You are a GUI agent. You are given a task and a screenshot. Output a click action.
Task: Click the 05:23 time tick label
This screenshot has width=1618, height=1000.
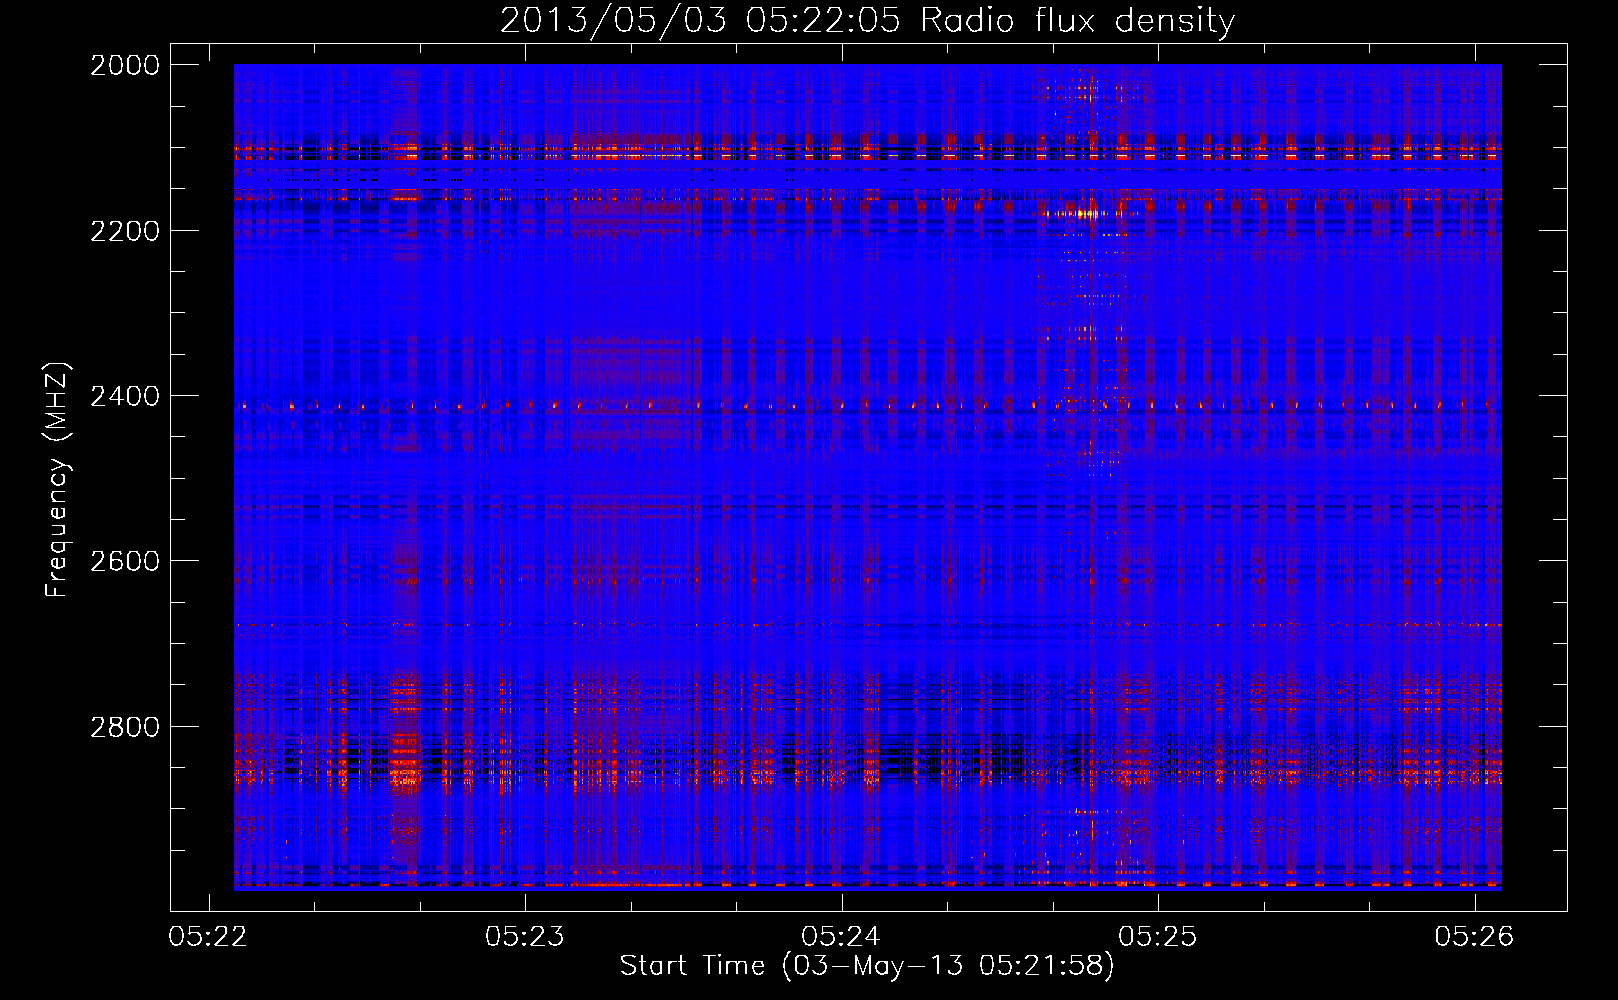coord(525,936)
